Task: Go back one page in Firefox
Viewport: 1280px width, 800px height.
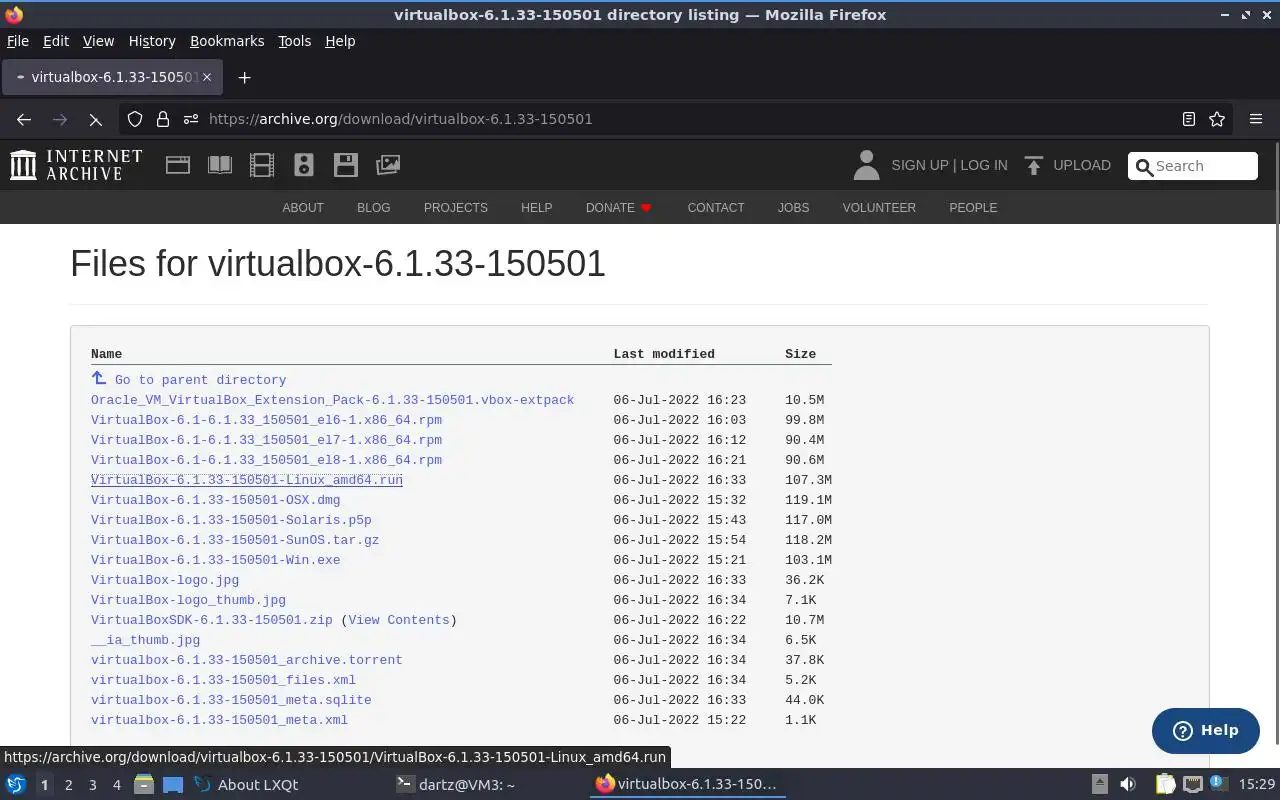Action: click(24, 119)
